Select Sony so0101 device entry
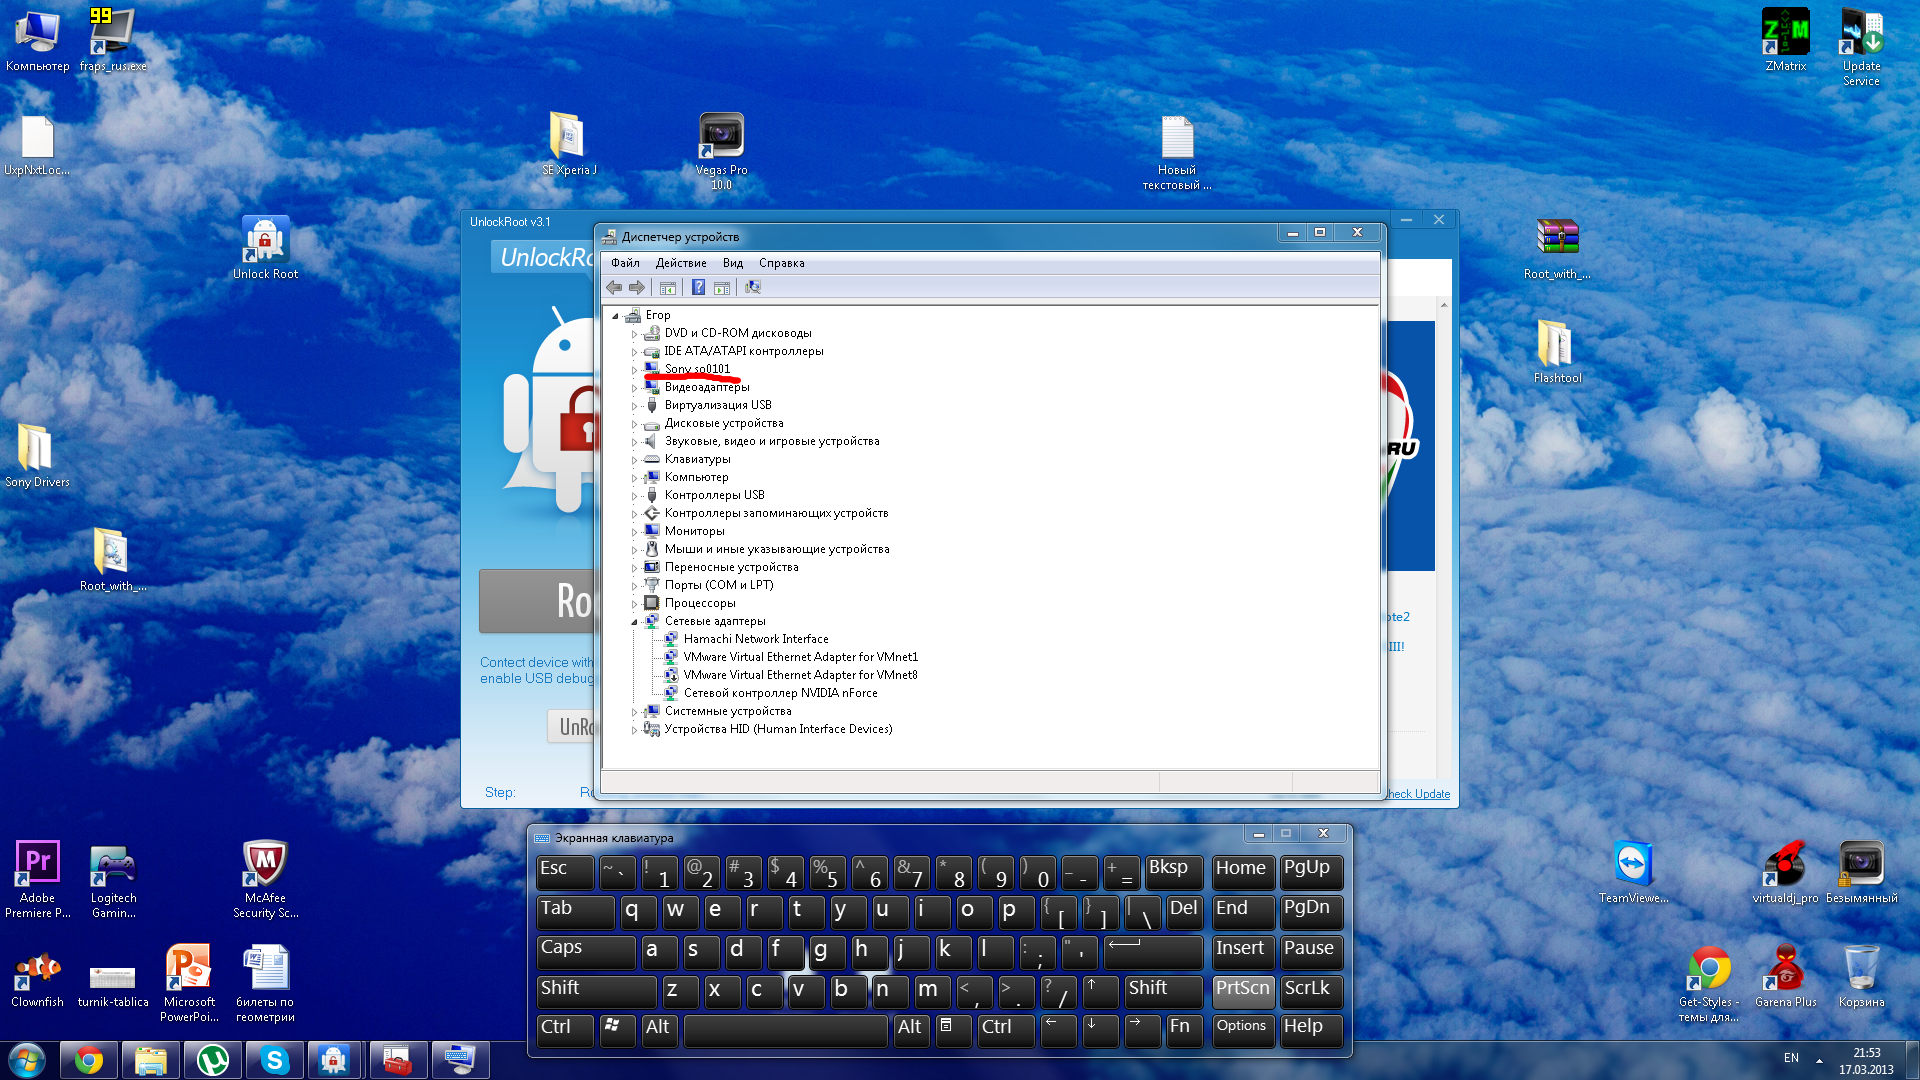The width and height of the screenshot is (1920, 1080). point(697,369)
